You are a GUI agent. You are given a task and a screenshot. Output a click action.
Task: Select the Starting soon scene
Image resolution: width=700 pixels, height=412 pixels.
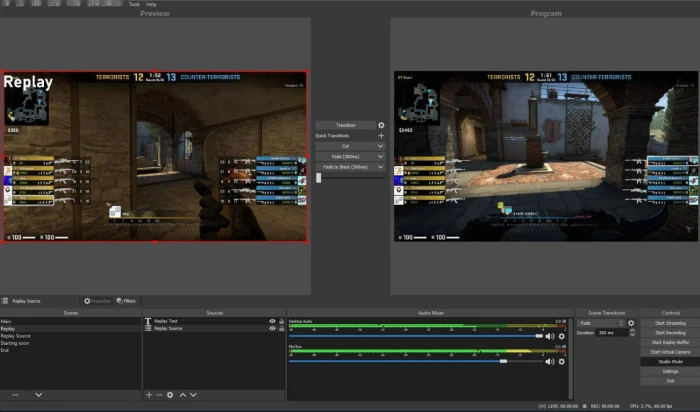71,343
